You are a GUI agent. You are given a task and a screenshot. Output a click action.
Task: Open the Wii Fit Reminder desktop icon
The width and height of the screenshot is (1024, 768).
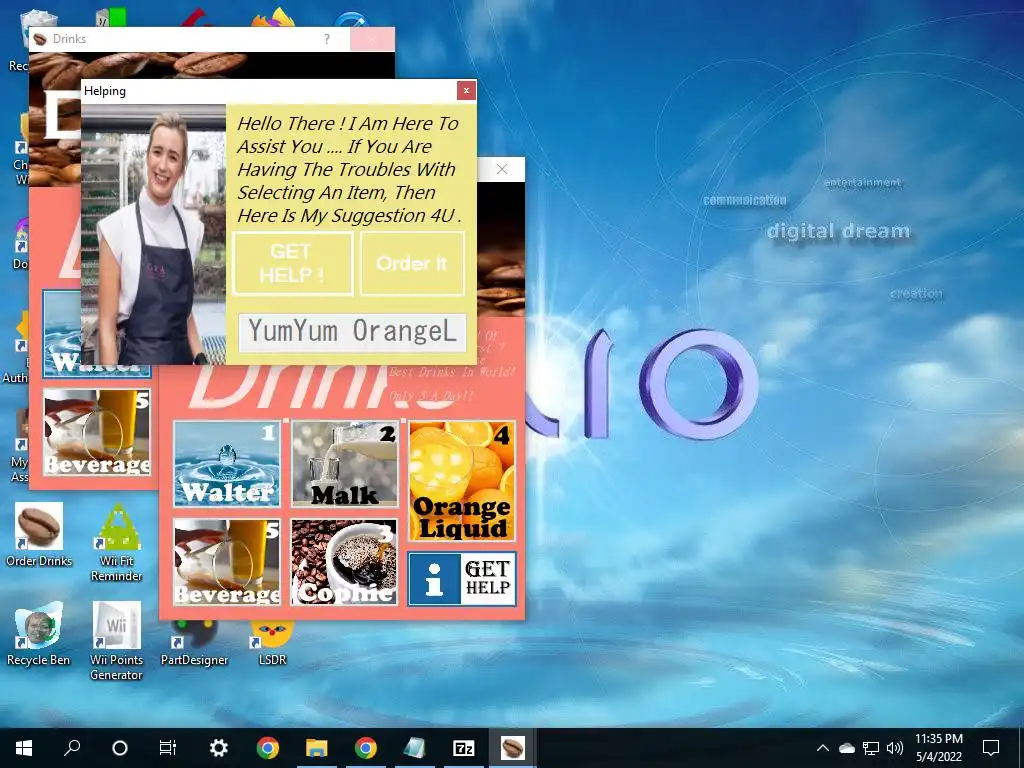[x=117, y=542]
